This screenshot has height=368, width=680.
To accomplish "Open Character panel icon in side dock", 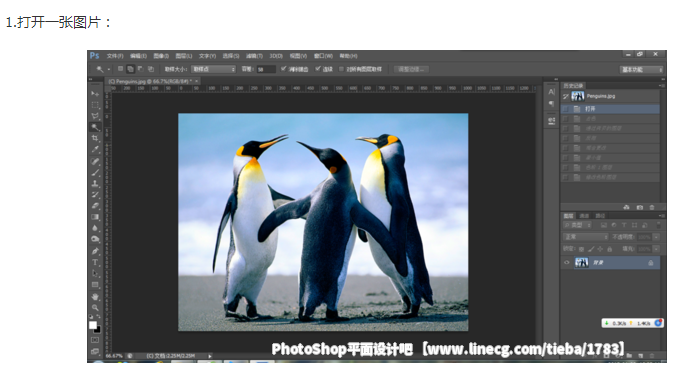I will (x=551, y=92).
